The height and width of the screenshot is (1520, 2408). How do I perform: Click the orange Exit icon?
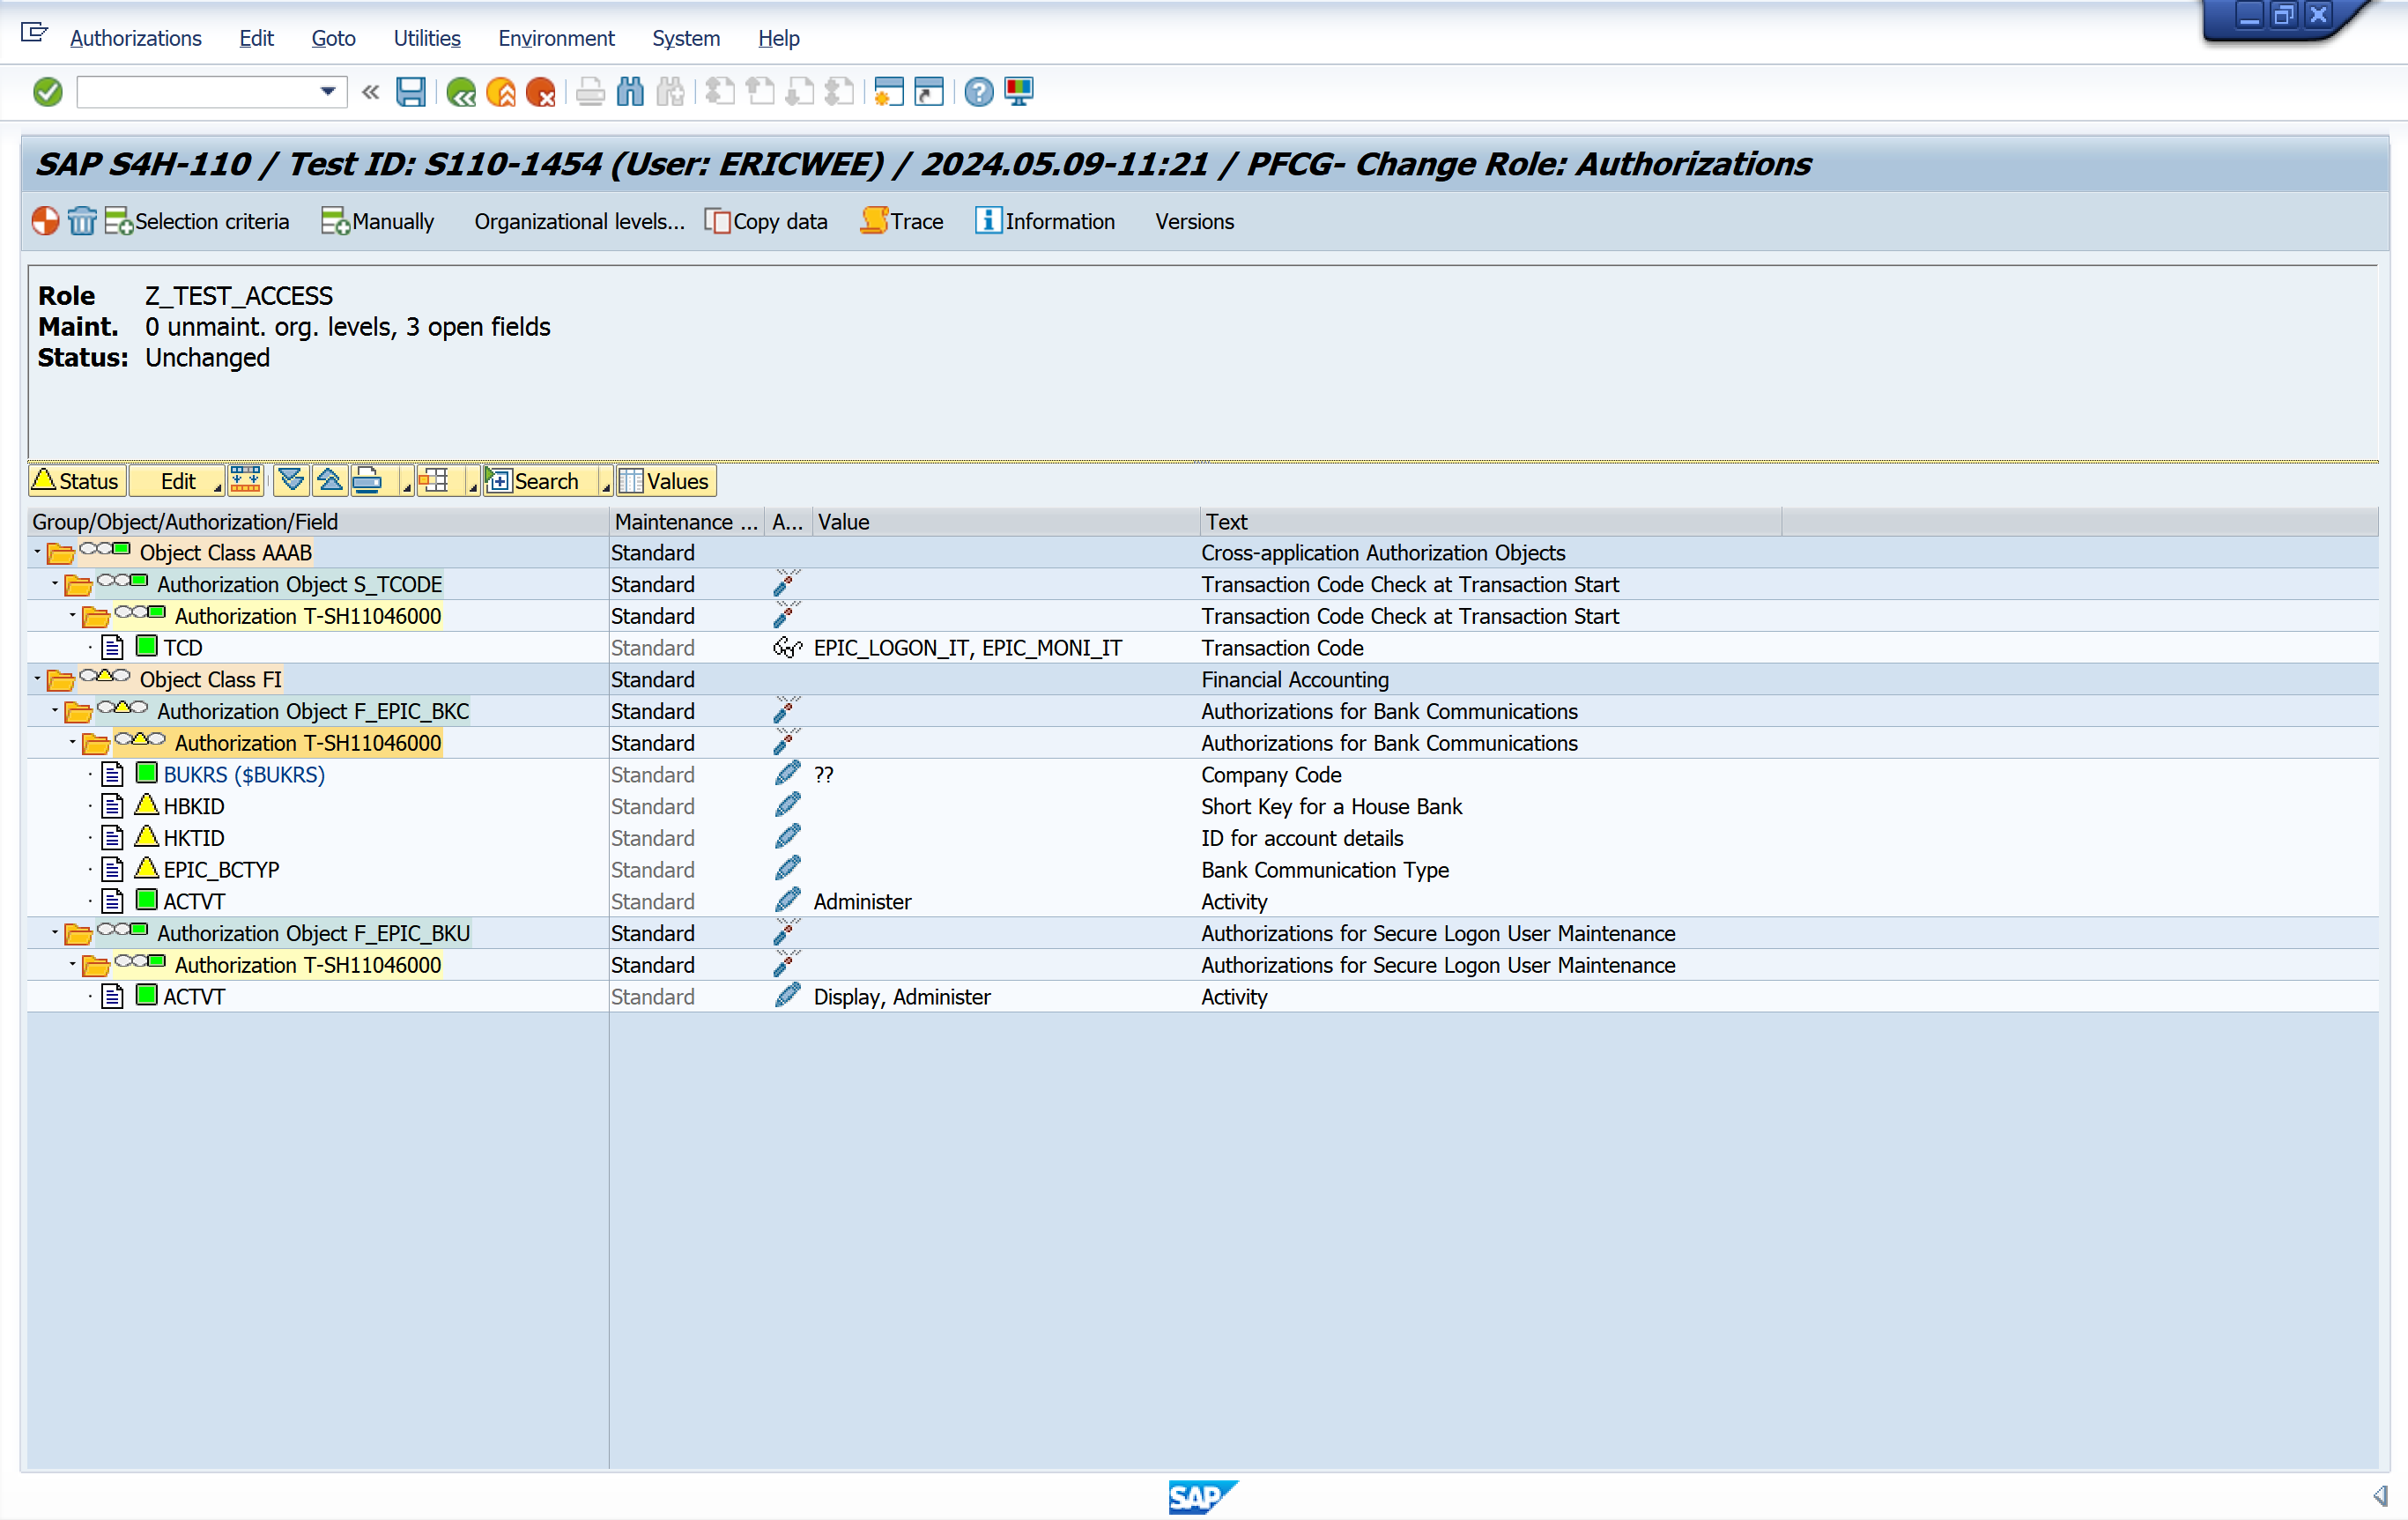point(500,92)
